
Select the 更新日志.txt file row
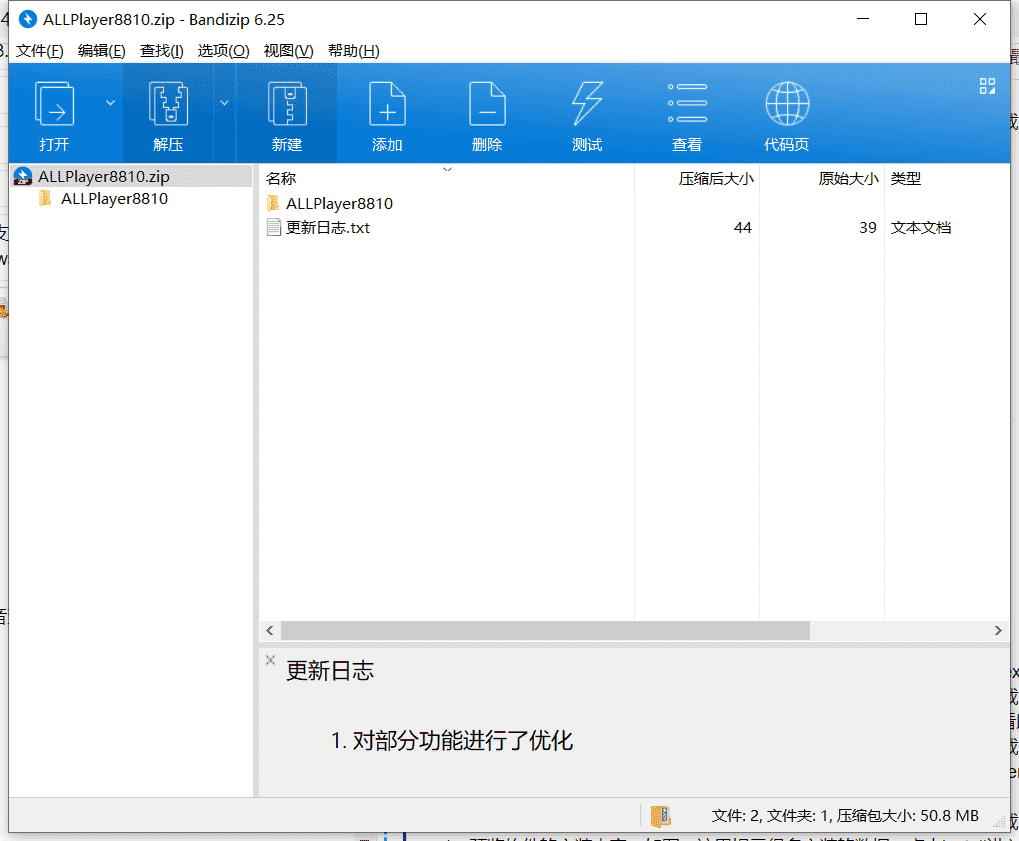pyautogui.click(x=328, y=227)
